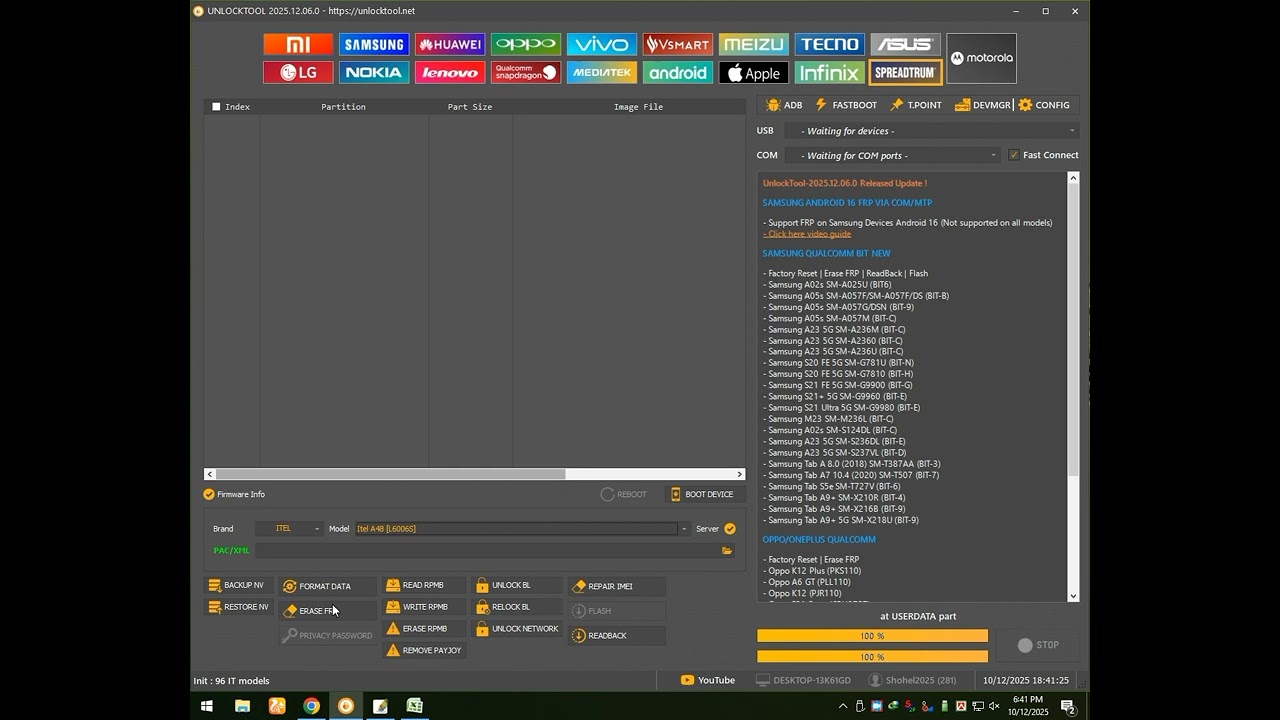The height and width of the screenshot is (720, 1280).
Task: Click the upper 100% progress bar
Action: tap(872, 636)
